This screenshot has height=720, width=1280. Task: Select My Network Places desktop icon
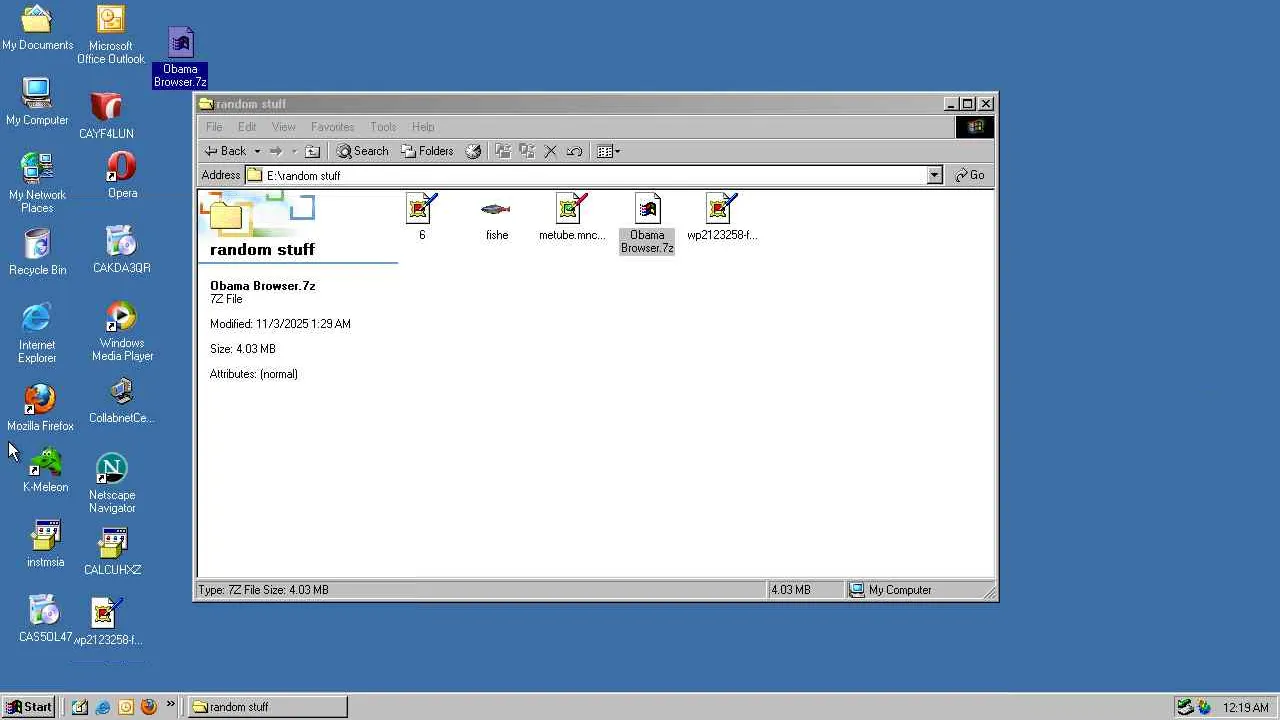[37, 183]
